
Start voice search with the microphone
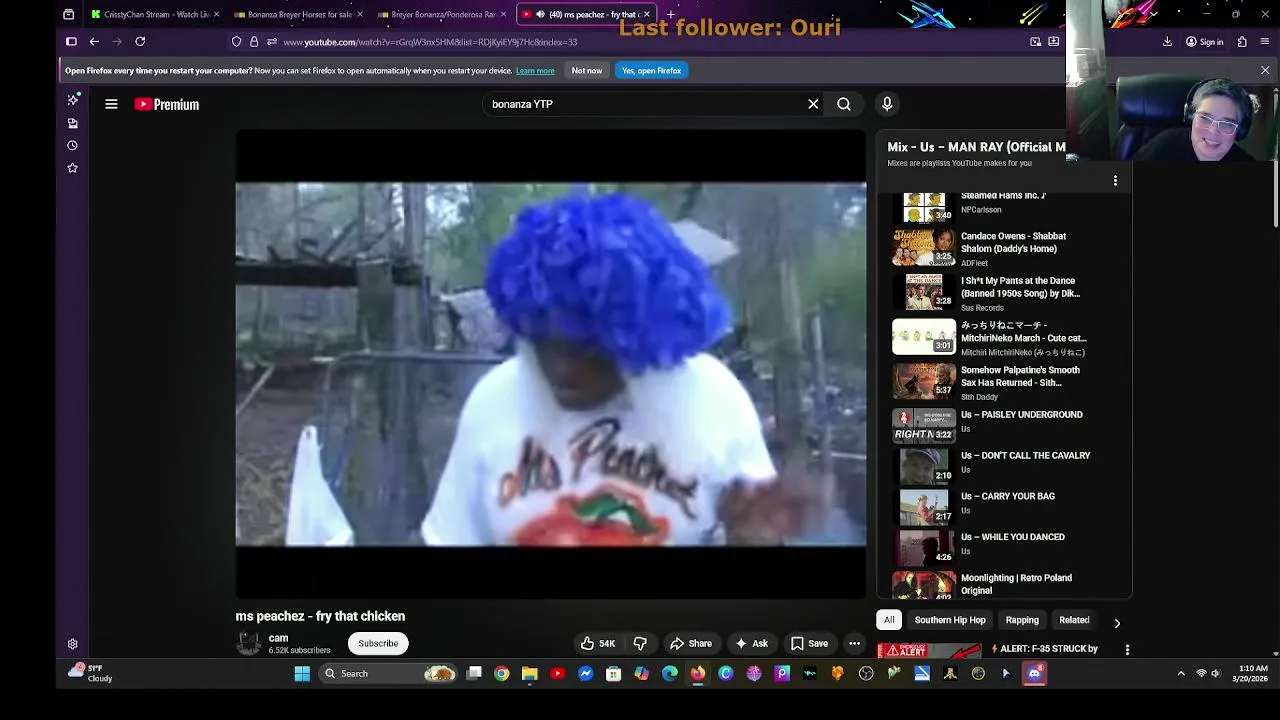(886, 104)
